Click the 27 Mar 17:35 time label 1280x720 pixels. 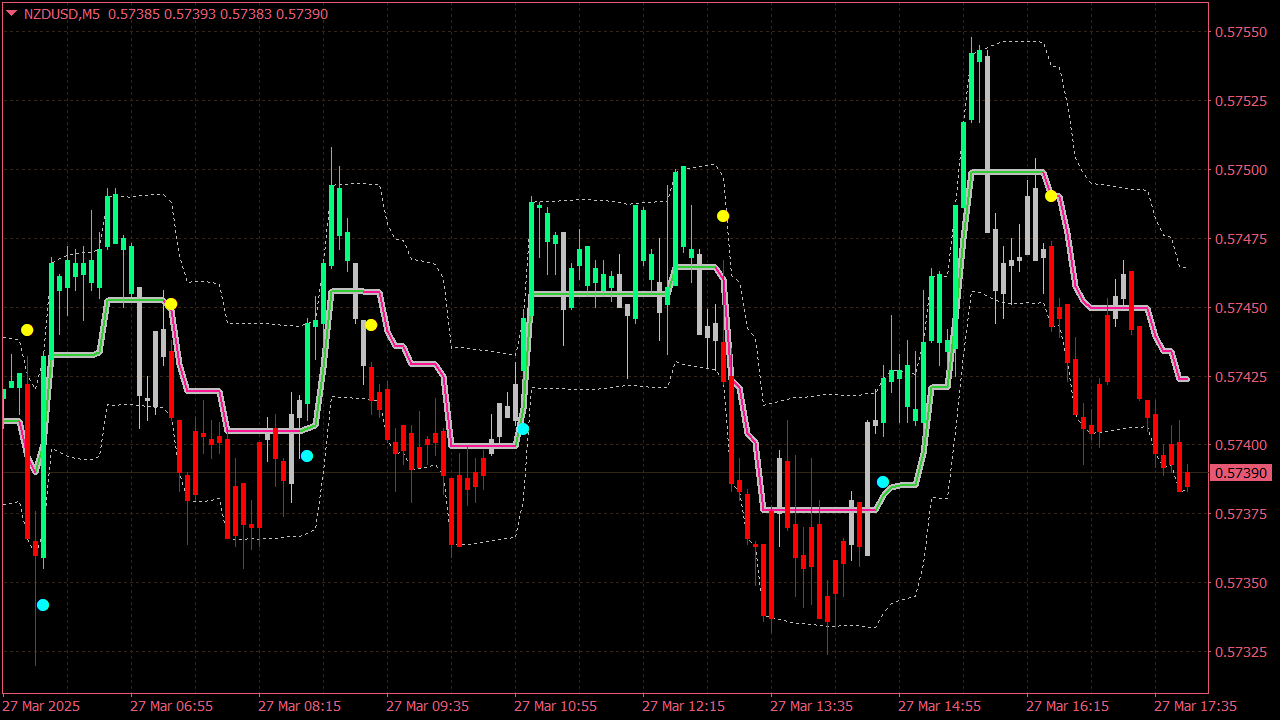point(1194,706)
